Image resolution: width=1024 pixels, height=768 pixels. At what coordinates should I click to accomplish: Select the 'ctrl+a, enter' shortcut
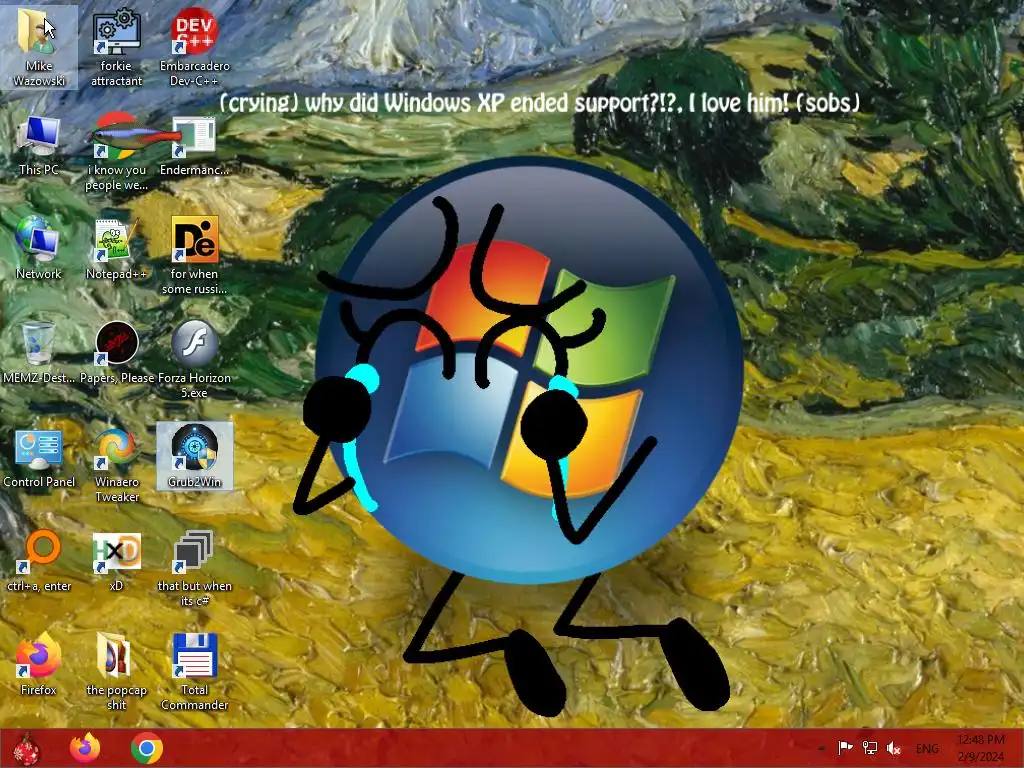(38, 562)
